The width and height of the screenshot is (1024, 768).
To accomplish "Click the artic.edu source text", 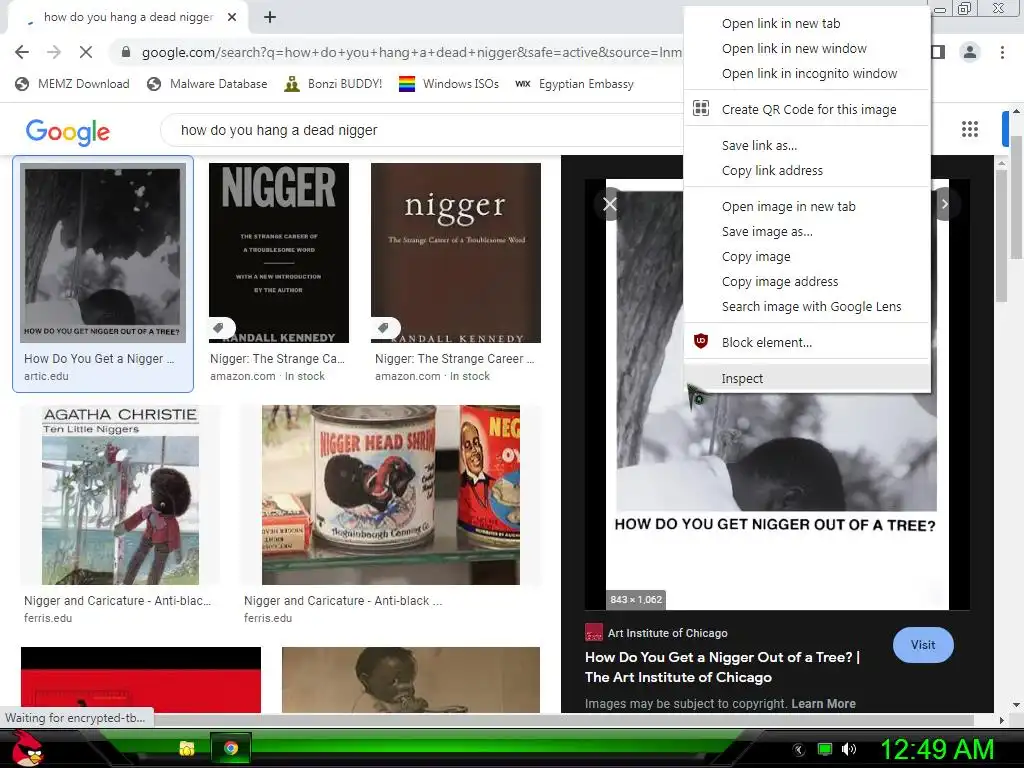I will 46,376.
